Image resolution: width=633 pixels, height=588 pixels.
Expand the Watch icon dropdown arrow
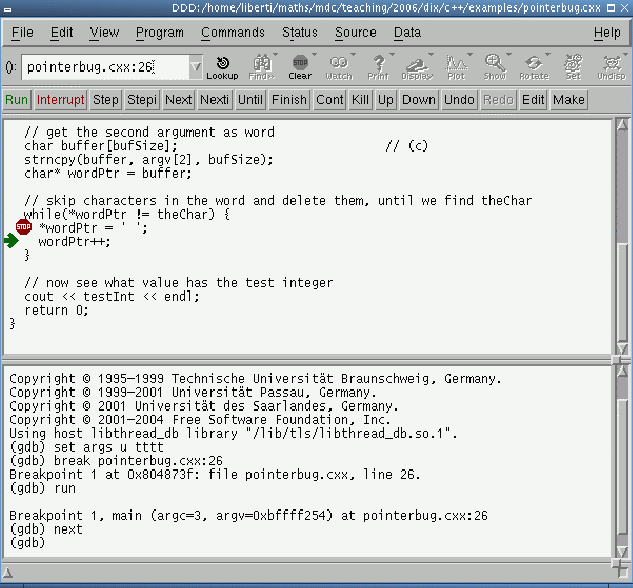tap(353, 54)
